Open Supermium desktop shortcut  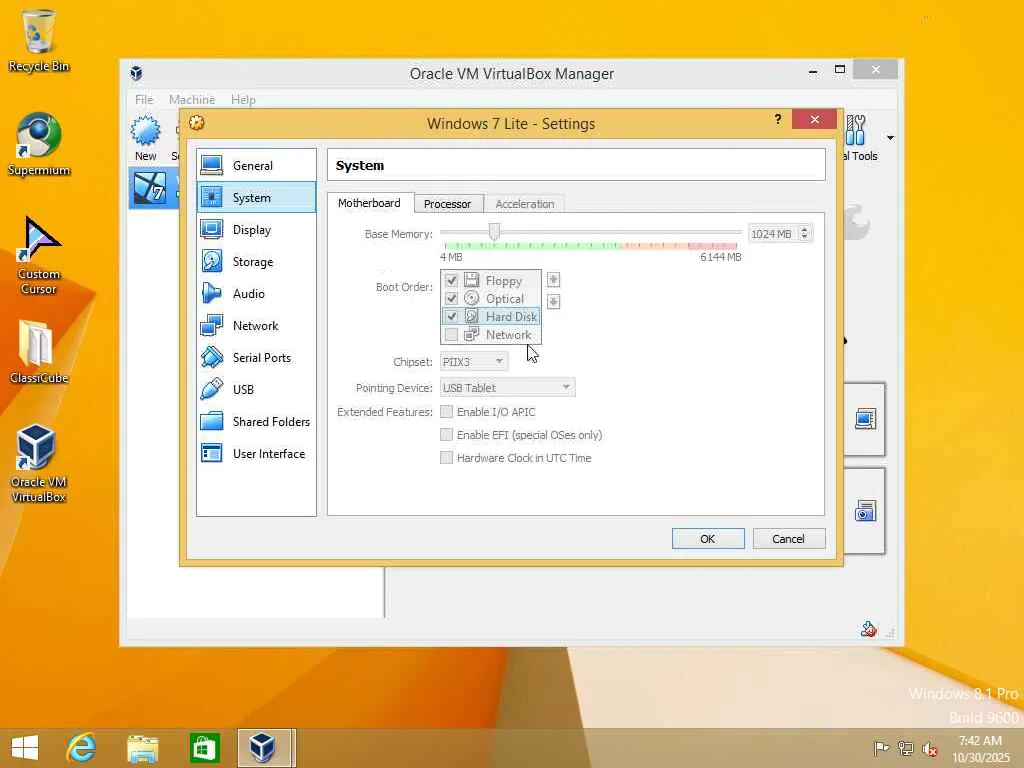point(39,144)
